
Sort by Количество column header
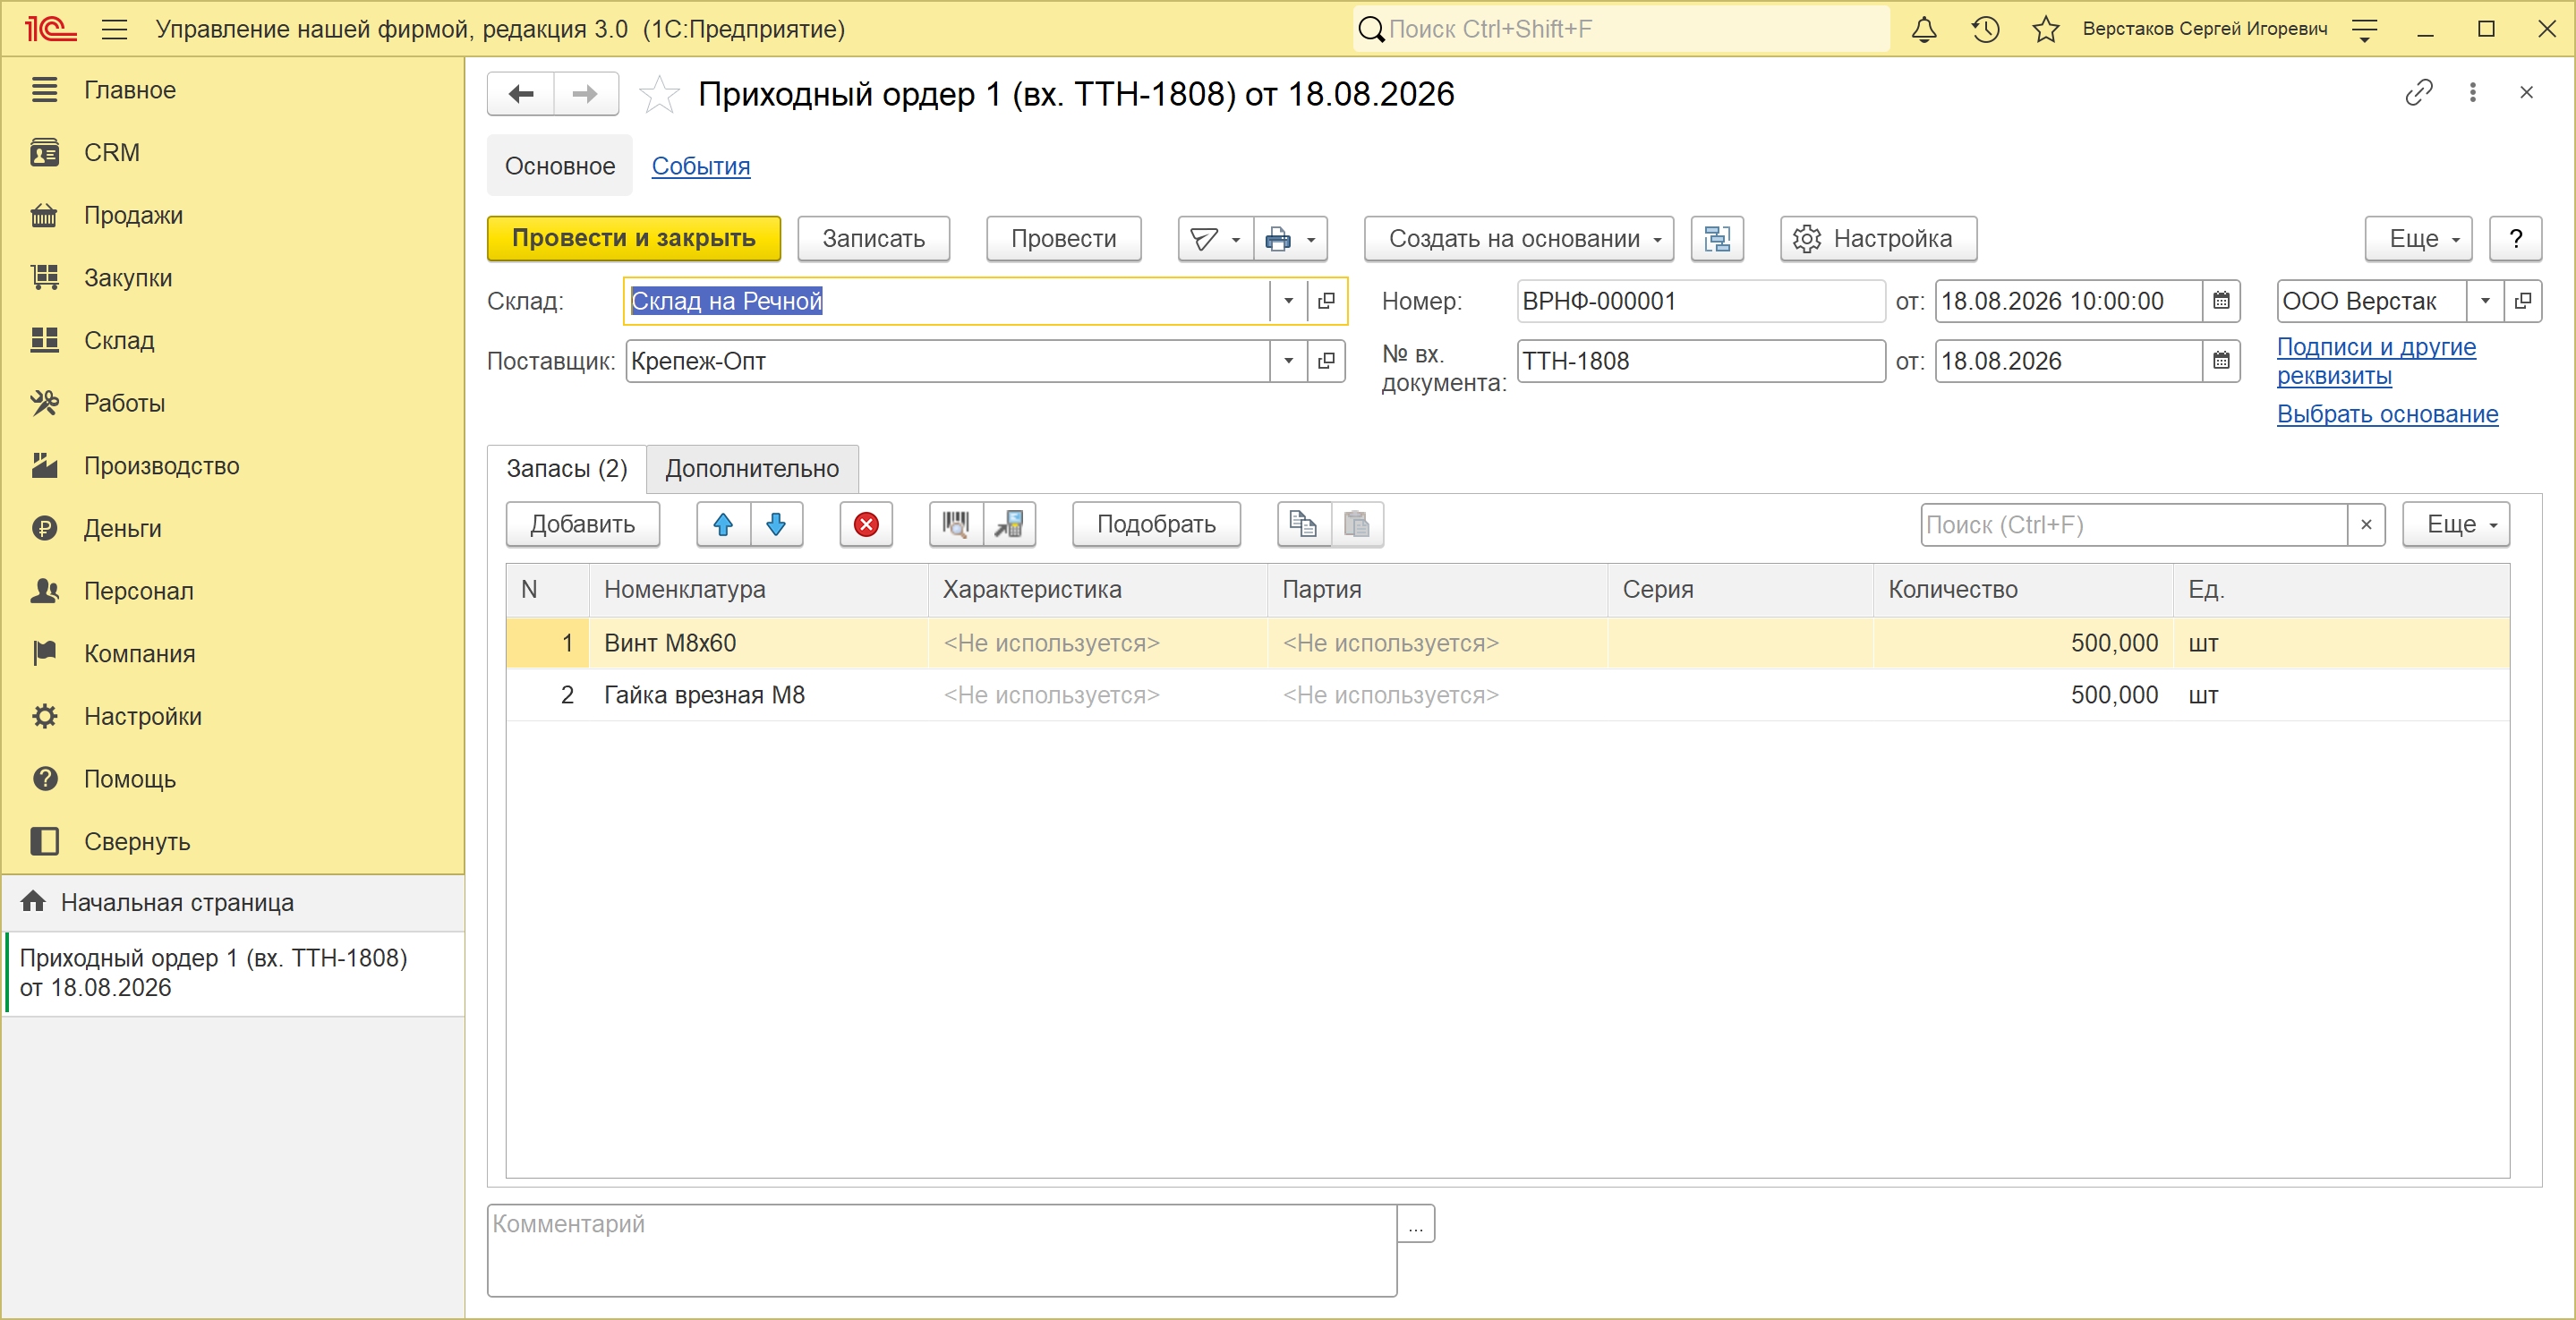point(2022,590)
